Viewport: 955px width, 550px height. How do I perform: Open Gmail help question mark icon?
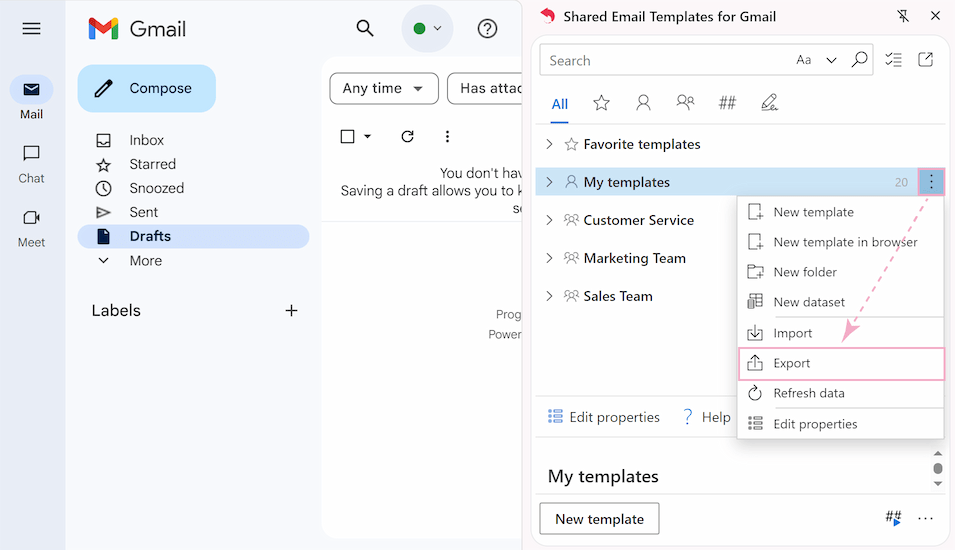[x=487, y=29]
